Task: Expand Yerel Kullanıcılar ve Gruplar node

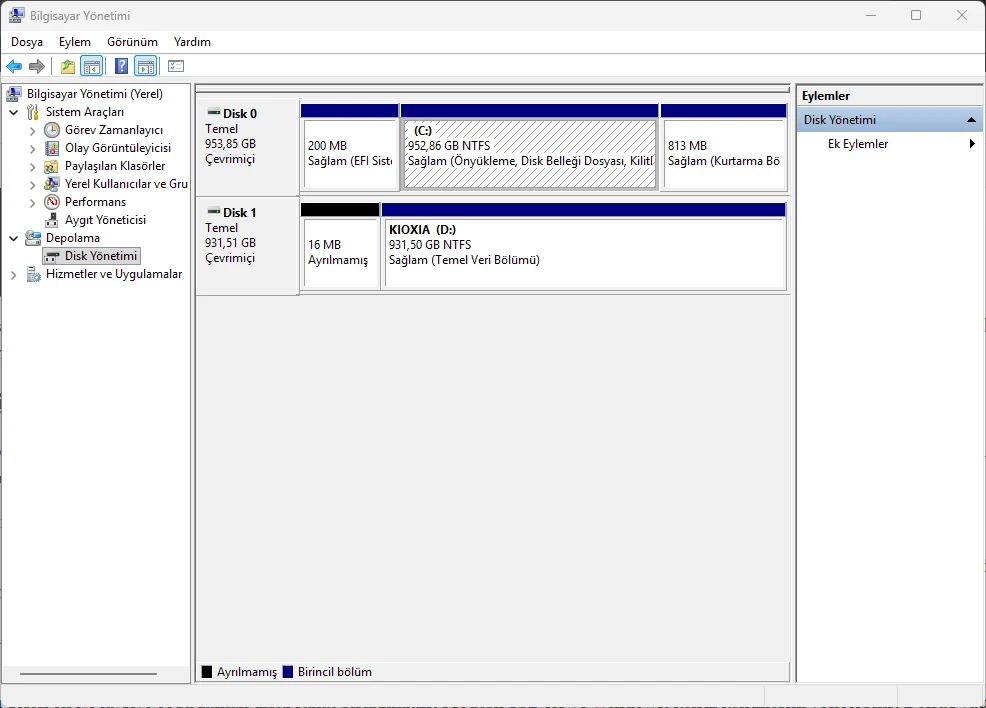Action: click(x=33, y=185)
